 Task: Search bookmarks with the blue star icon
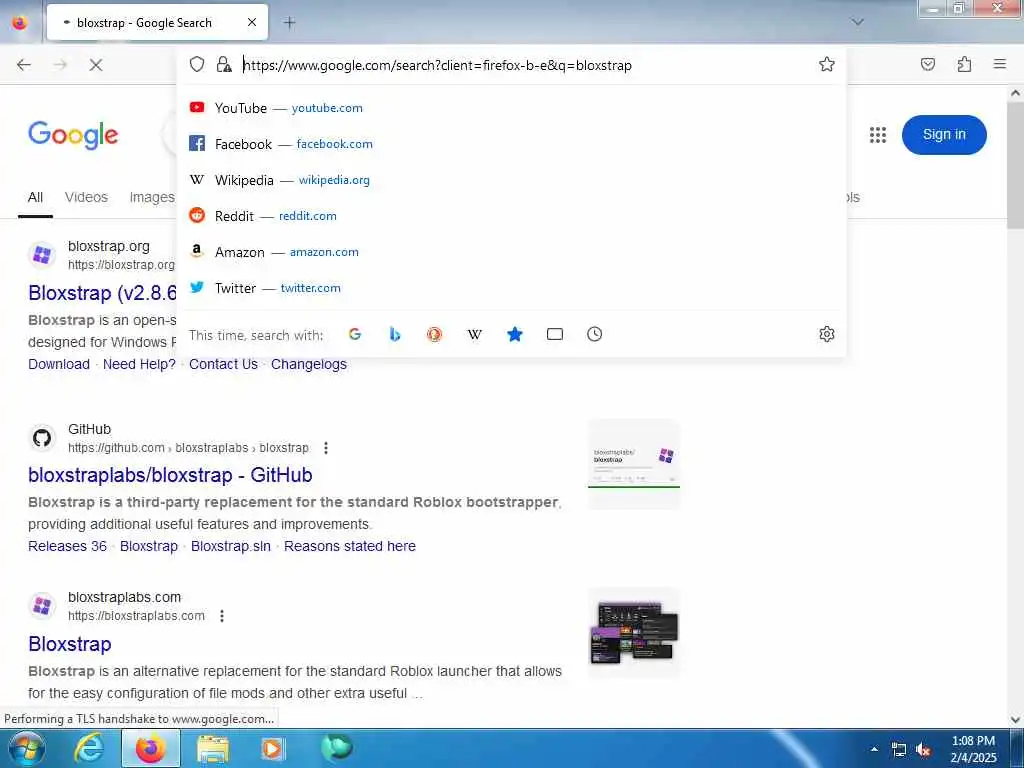[515, 334]
